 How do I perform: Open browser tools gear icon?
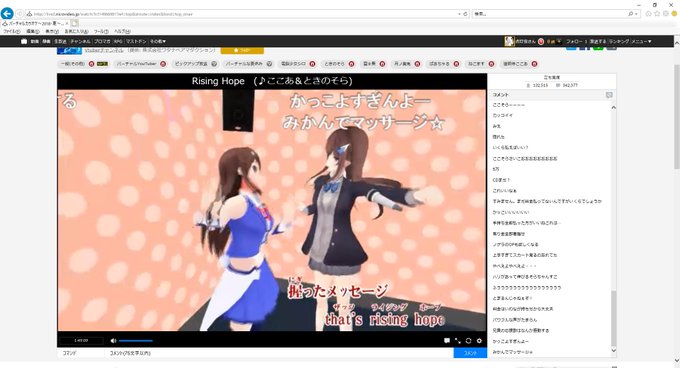click(x=666, y=14)
